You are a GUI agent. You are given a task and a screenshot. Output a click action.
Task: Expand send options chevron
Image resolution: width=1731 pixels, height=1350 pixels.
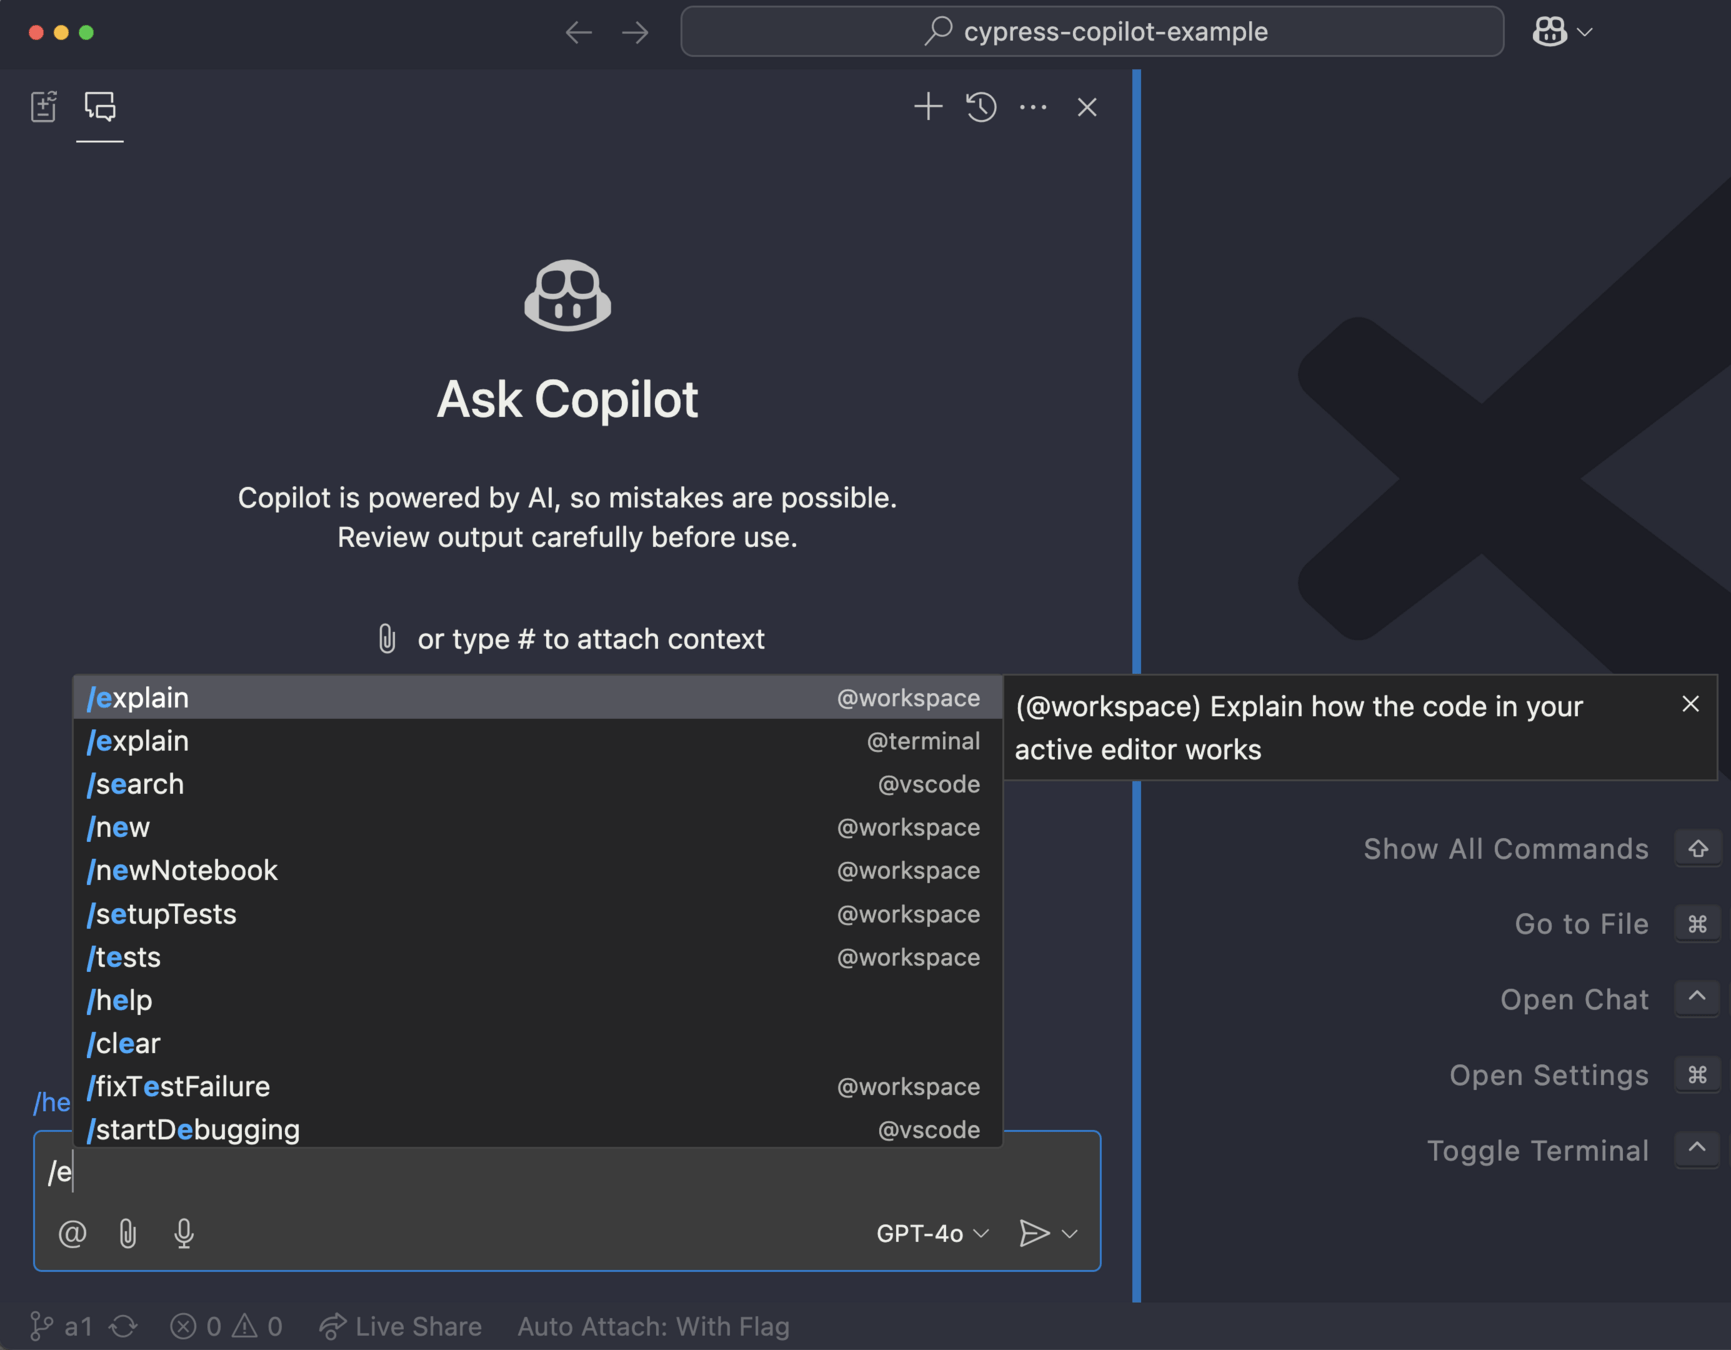point(1070,1233)
